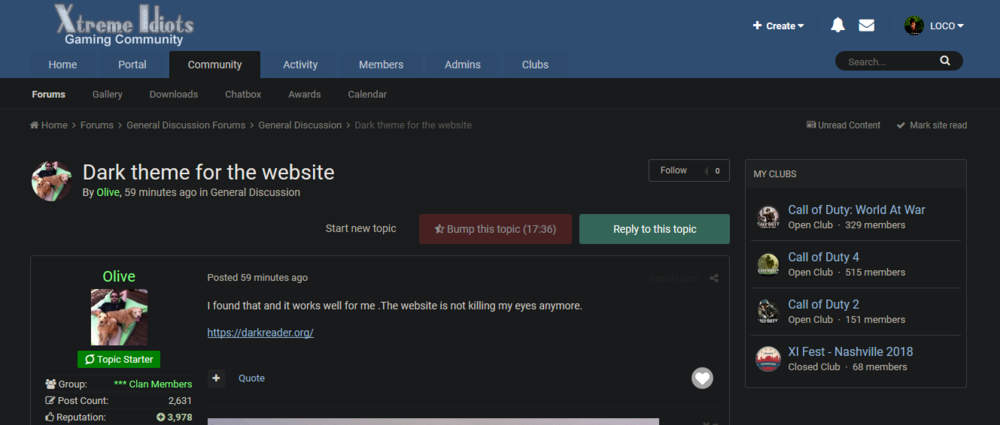Open the Awards submenu item

pos(304,94)
